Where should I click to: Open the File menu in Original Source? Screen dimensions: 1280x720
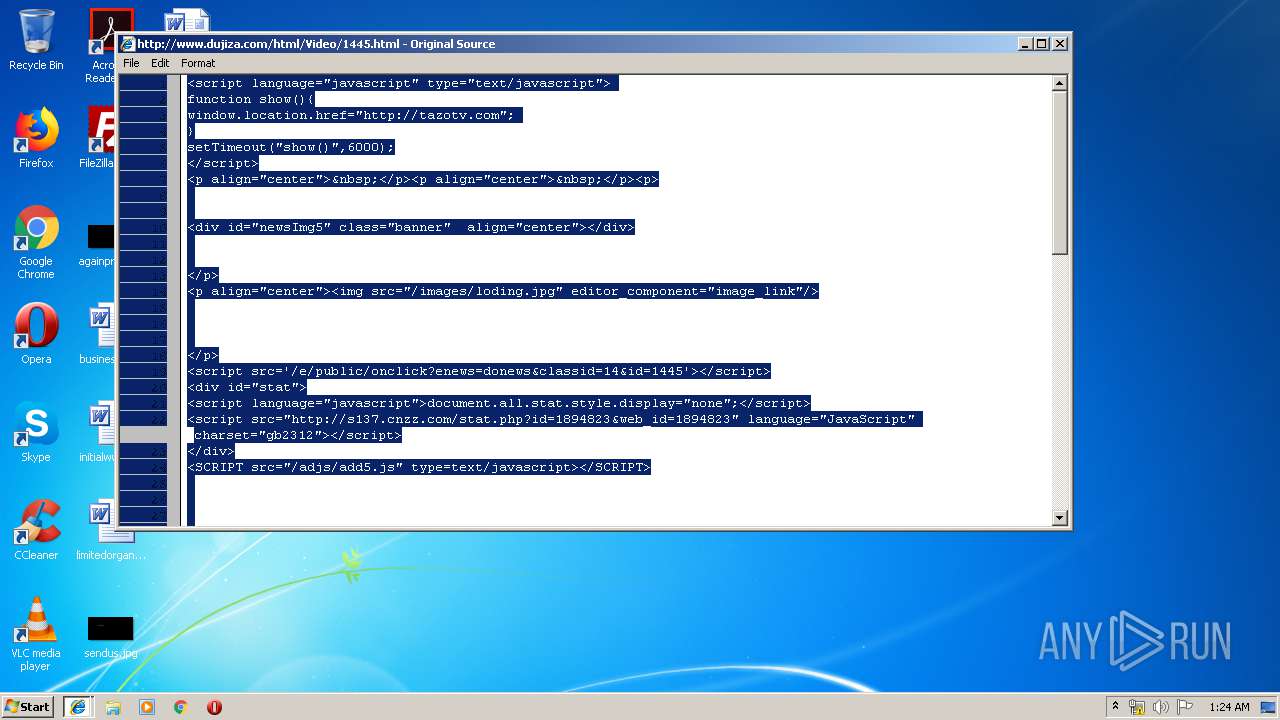pyautogui.click(x=131, y=63)
